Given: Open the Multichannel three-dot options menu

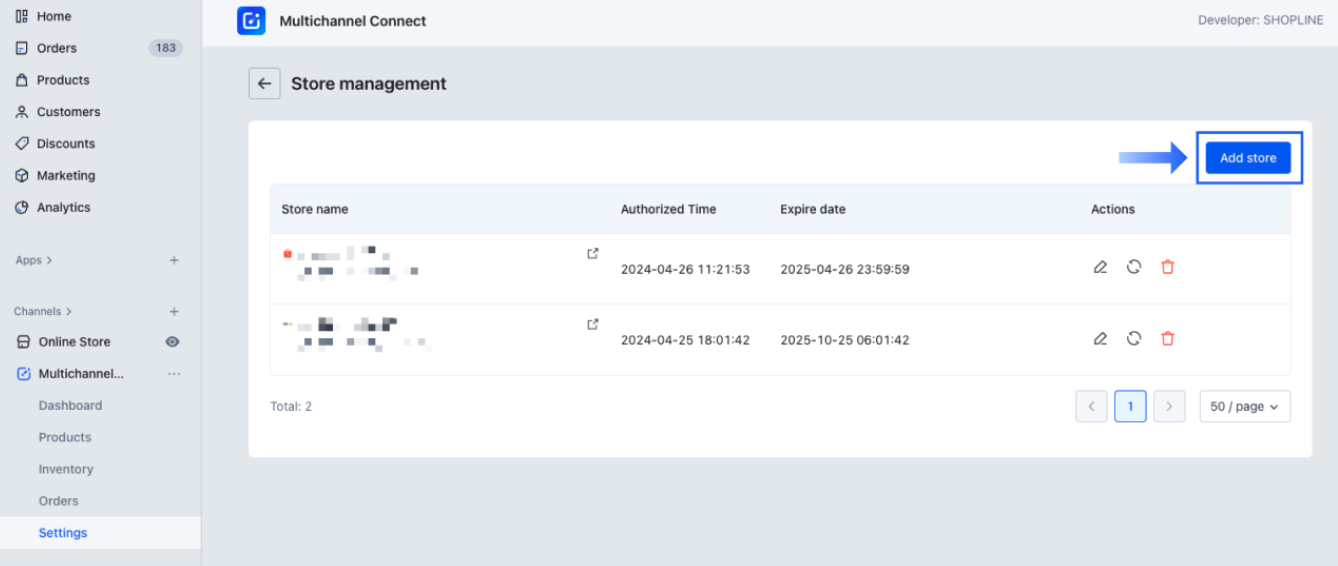Looking at the screenshot, I should 174,374.
